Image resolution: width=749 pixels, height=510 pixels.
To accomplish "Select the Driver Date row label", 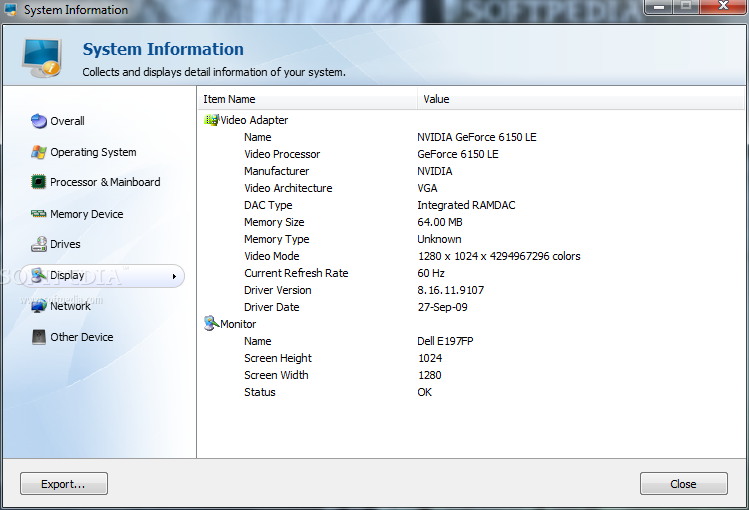I will (x=272, y=307).
